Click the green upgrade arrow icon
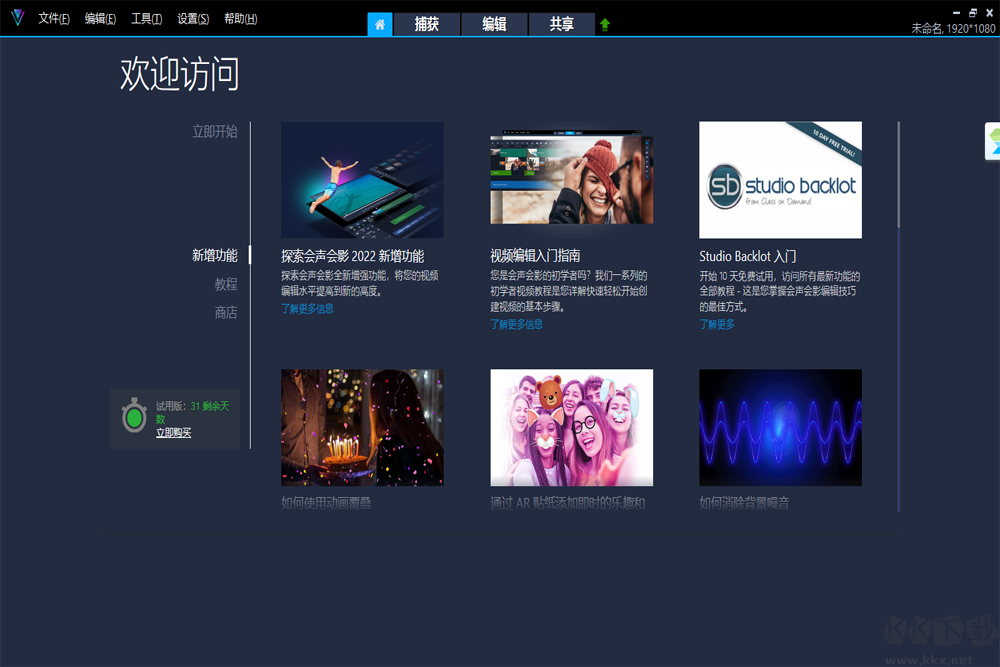The height and width of the screenshot is (667, 1000). tap(604, 23)
